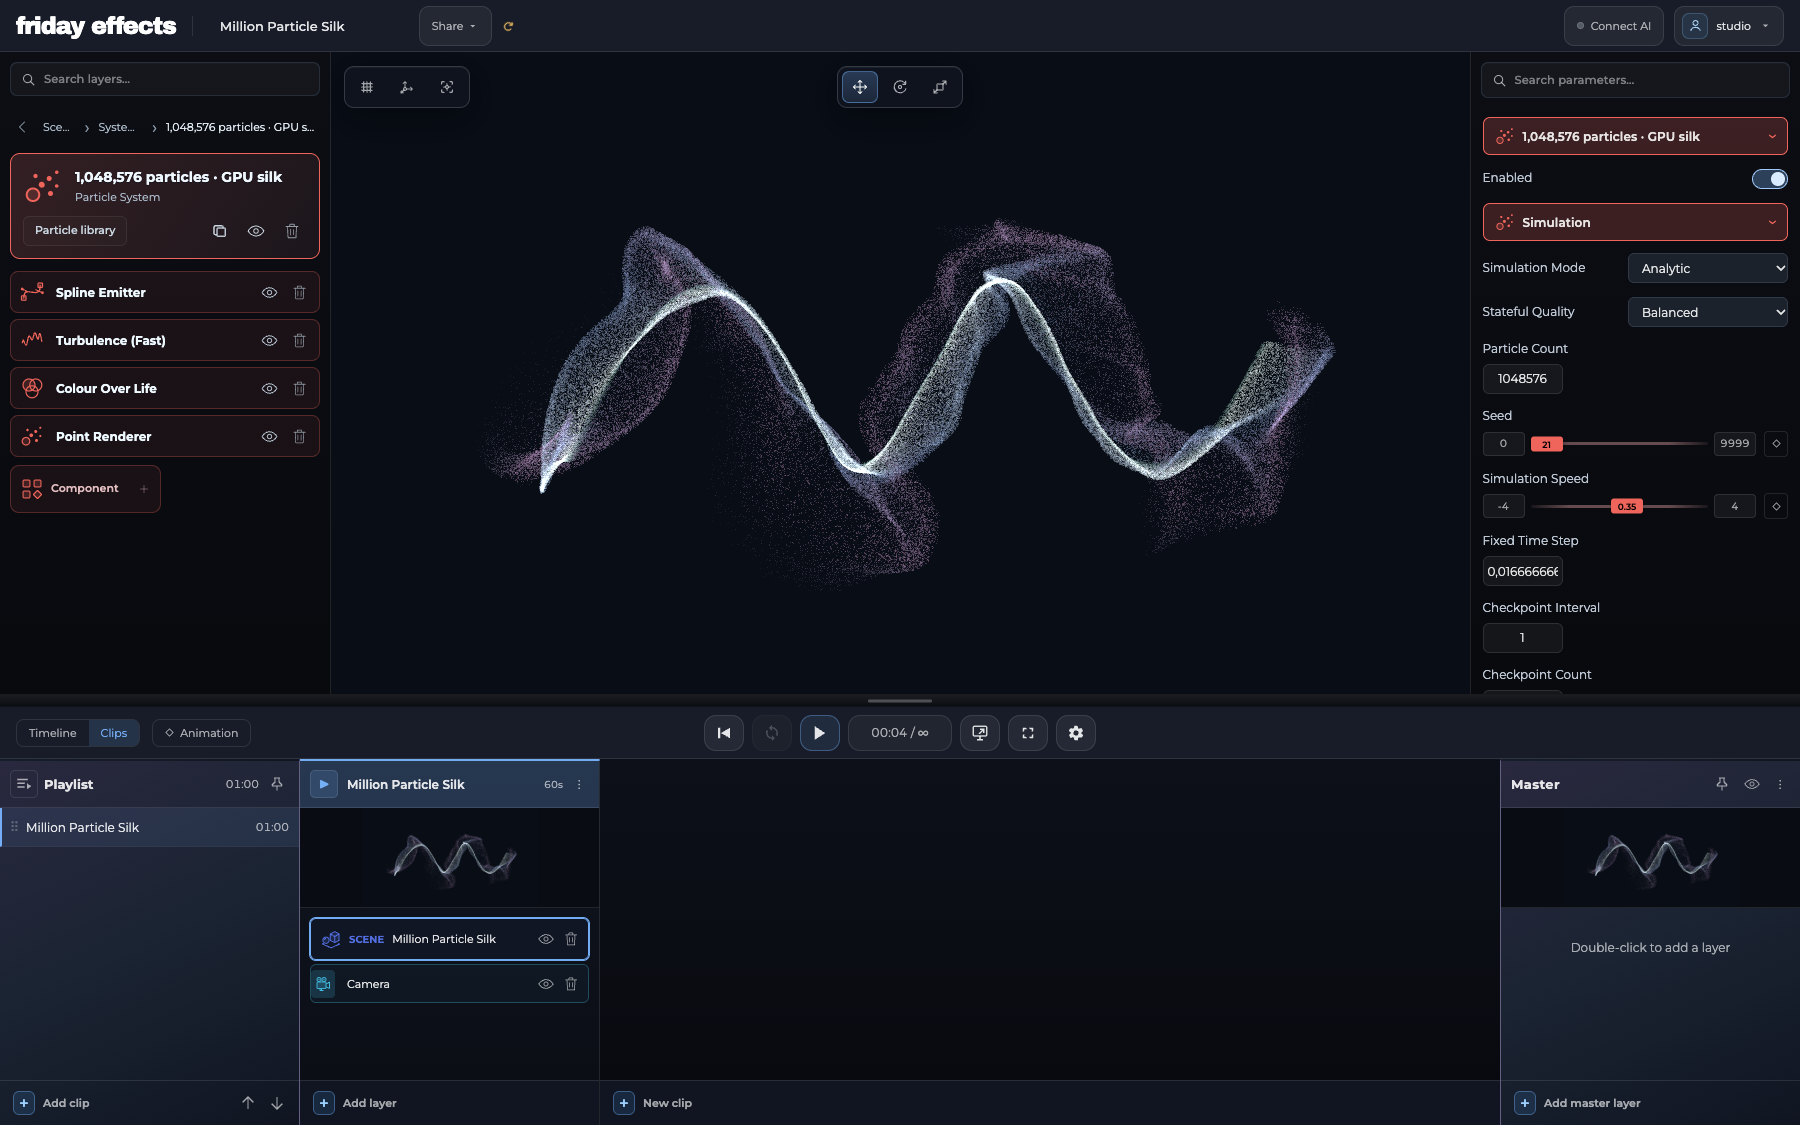1800x1125 pixels.
Task: Toggle the loop playback icon
Action: tap(772, 733)
